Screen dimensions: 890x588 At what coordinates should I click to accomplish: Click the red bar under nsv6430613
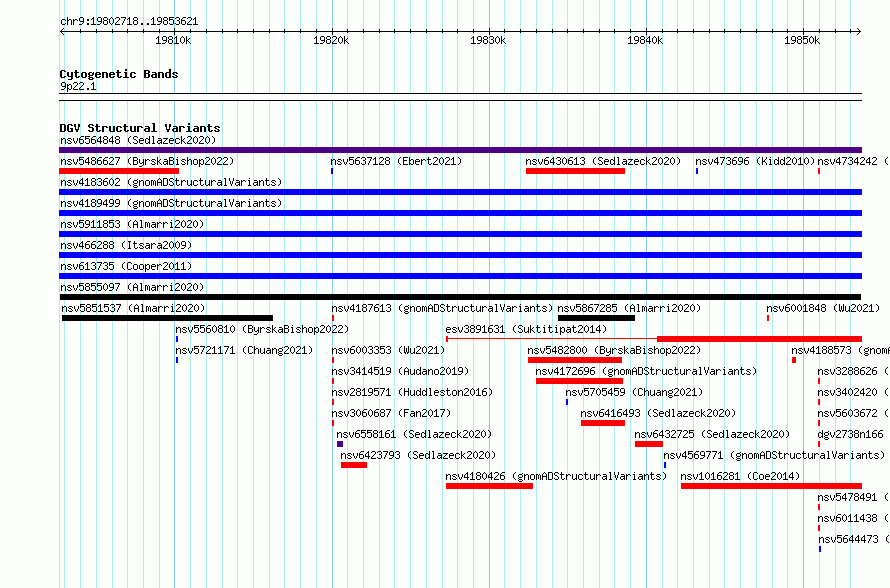[576, 171]
